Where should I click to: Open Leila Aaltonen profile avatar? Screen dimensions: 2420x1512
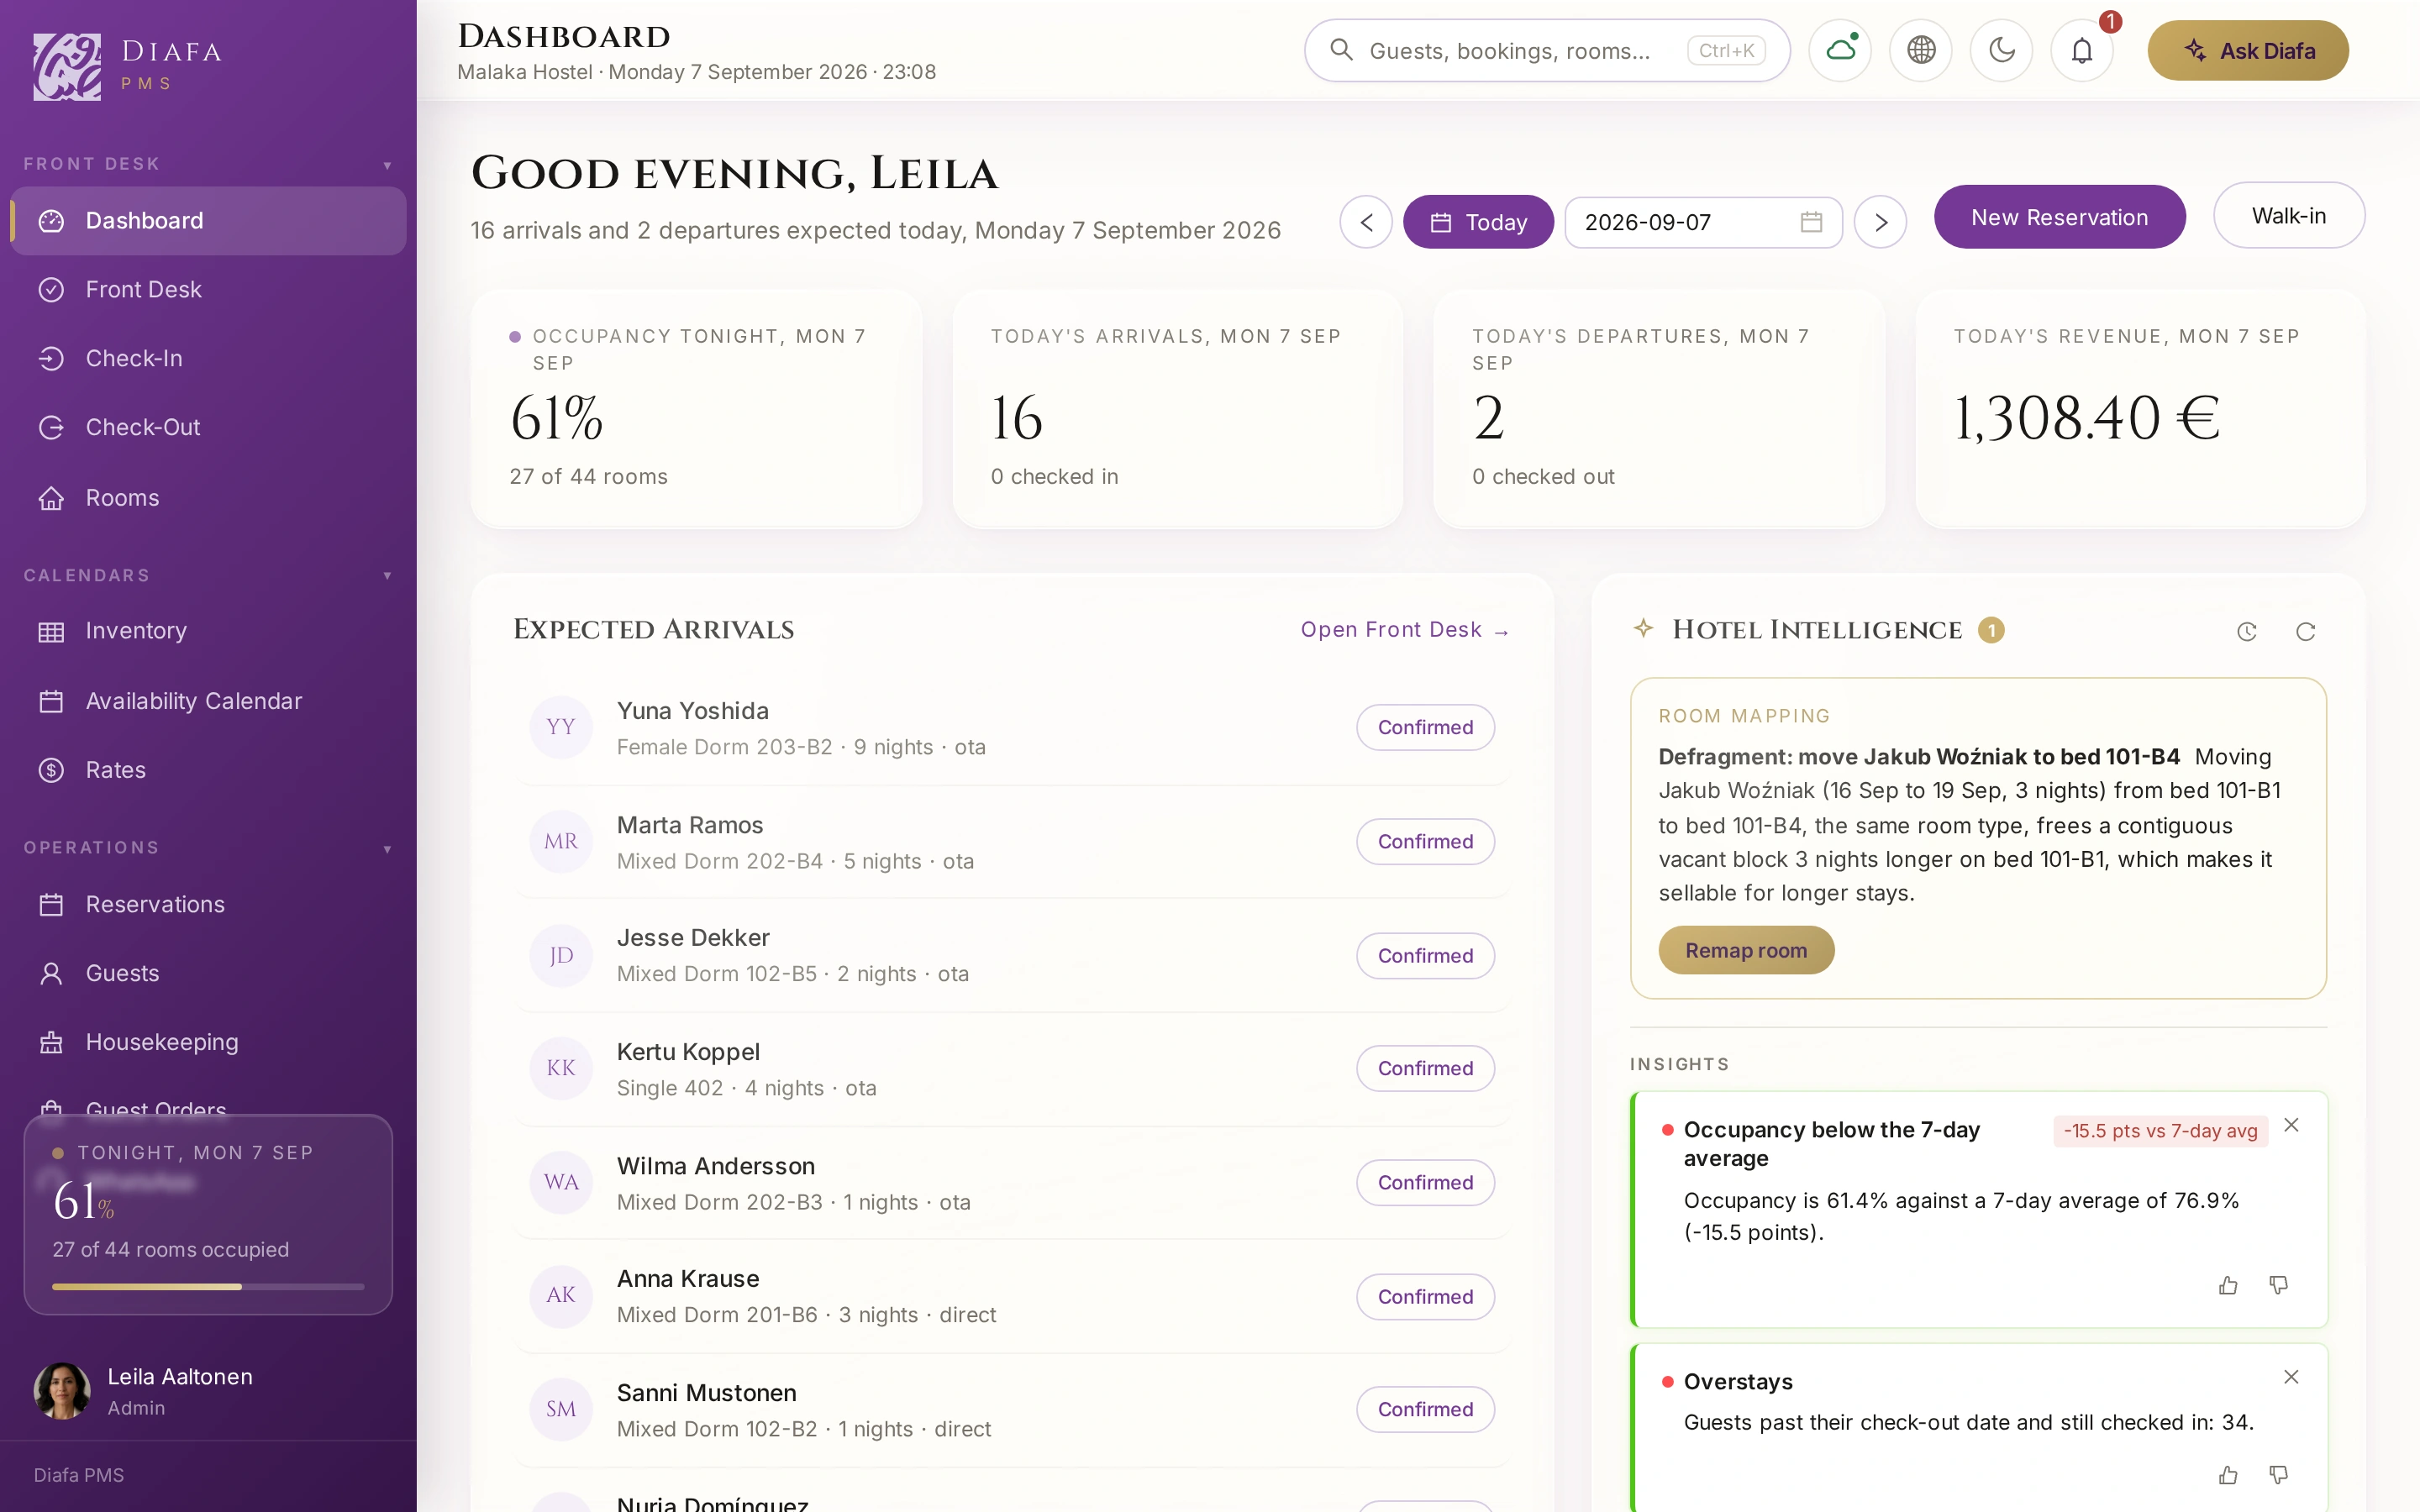click(62, 1390)
